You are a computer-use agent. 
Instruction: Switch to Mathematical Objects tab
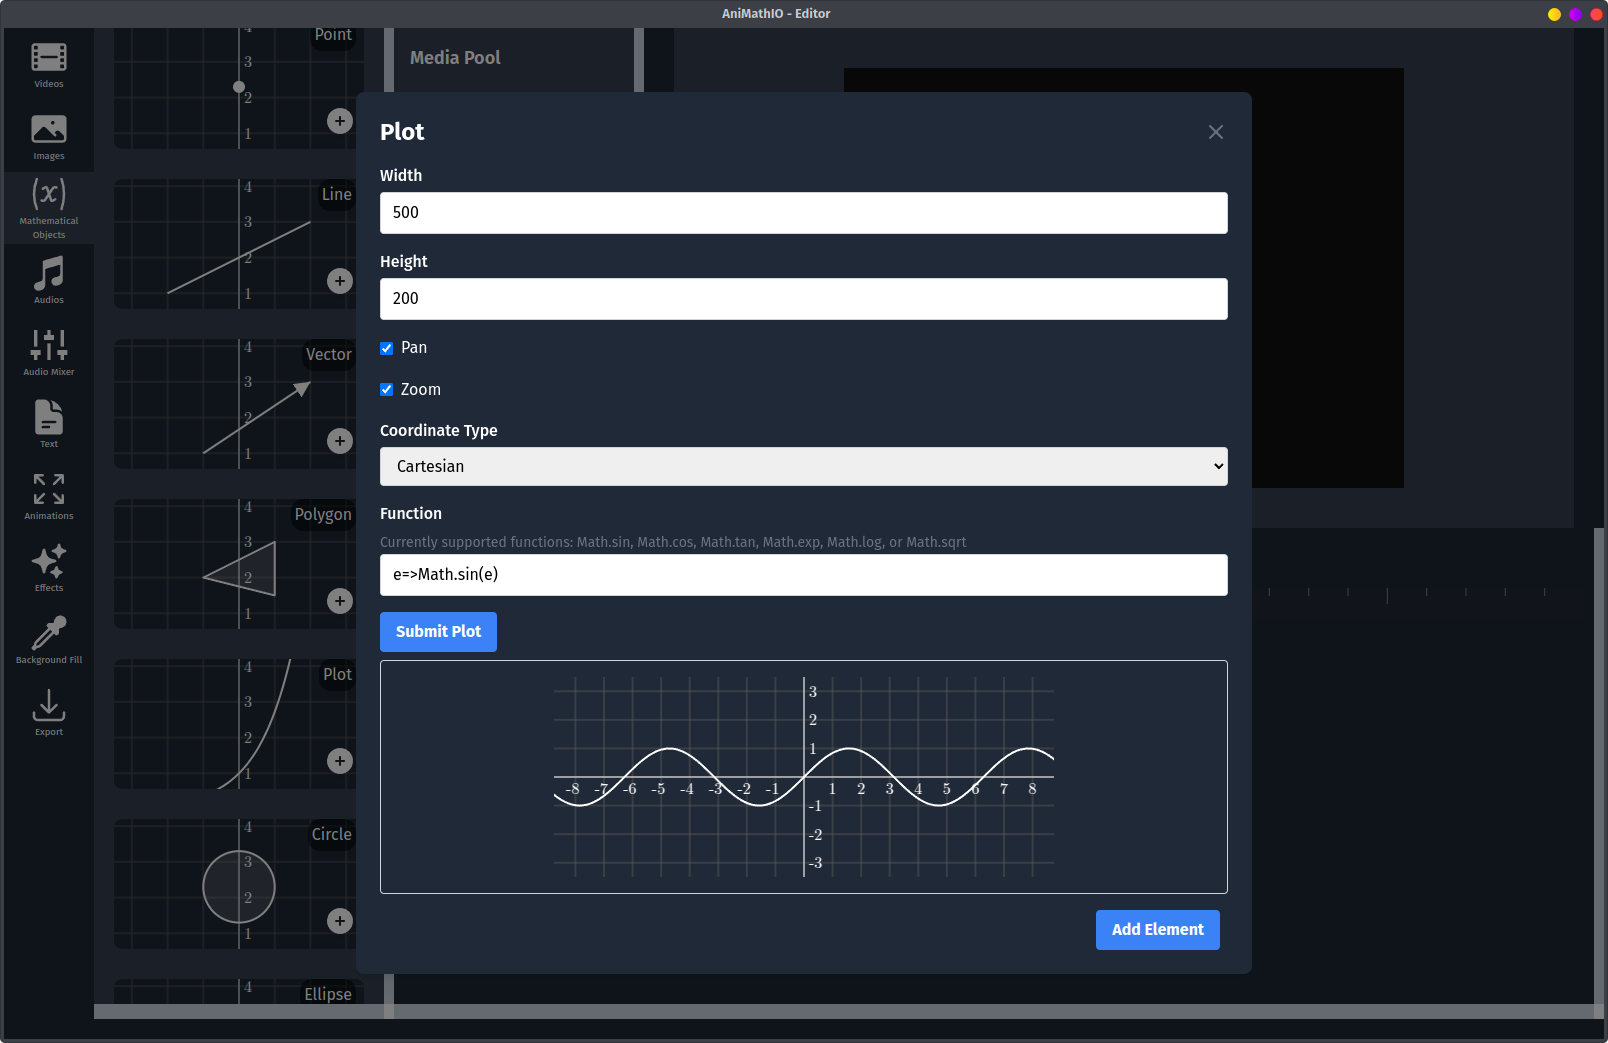click(48, 208)
